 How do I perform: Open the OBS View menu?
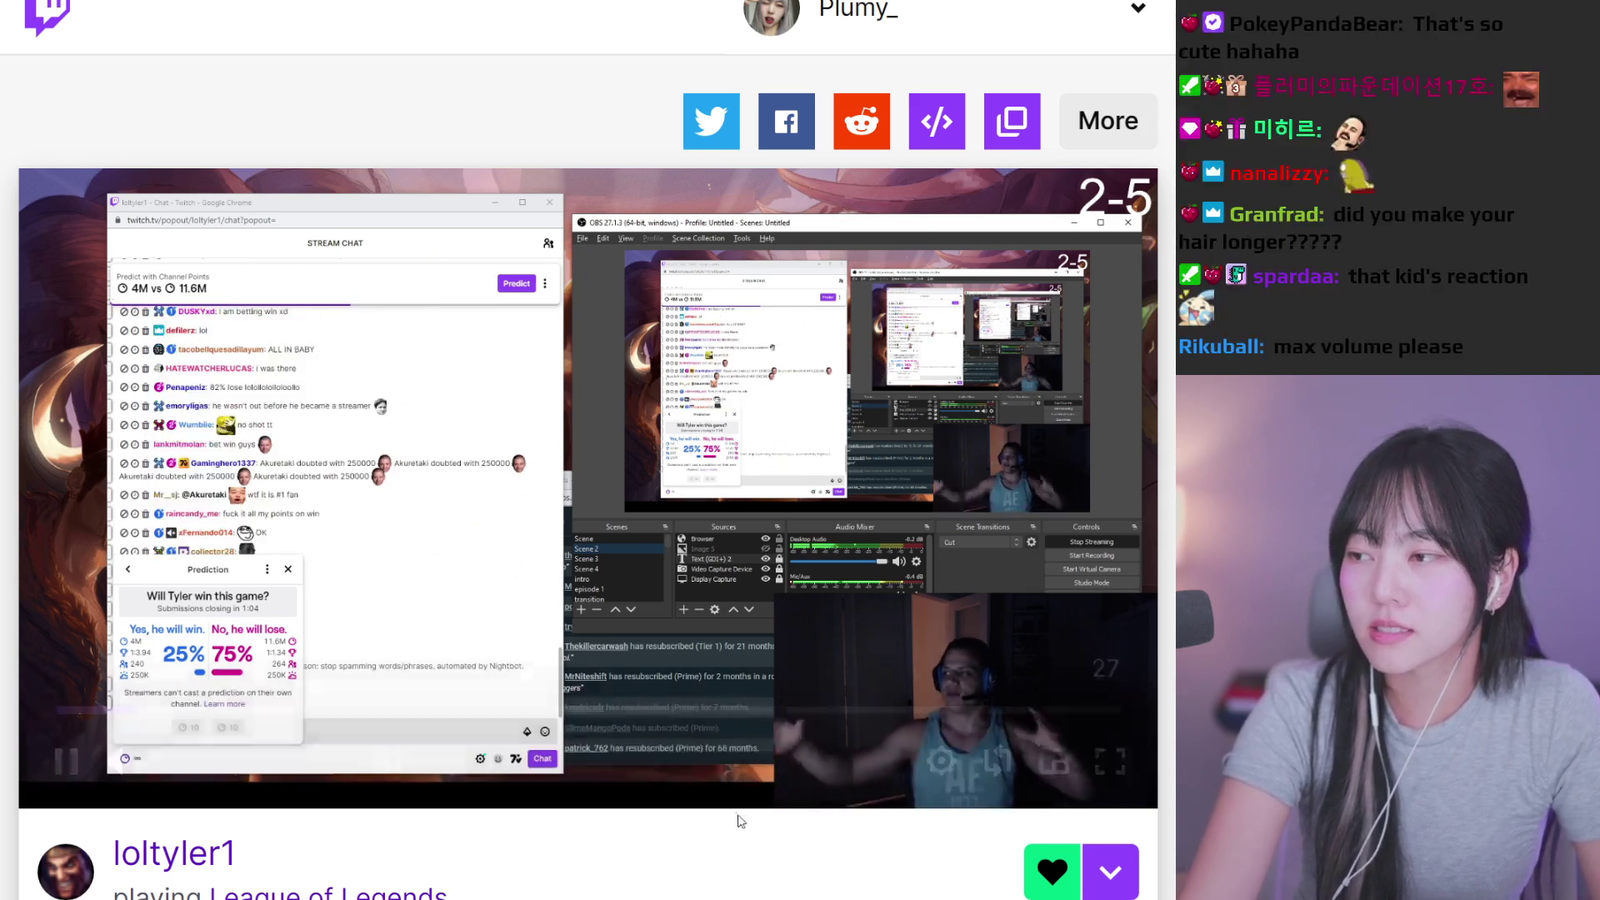click(x=626, y=239)
